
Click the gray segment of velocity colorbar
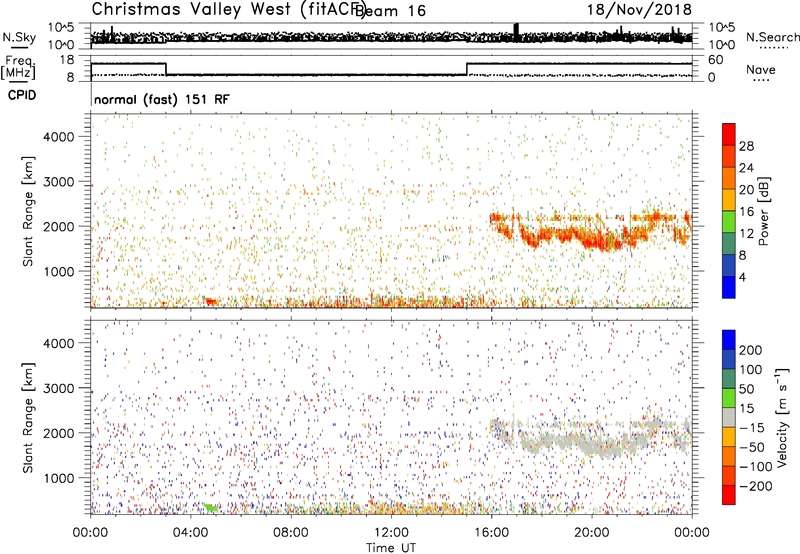click(x=729, y=417)
